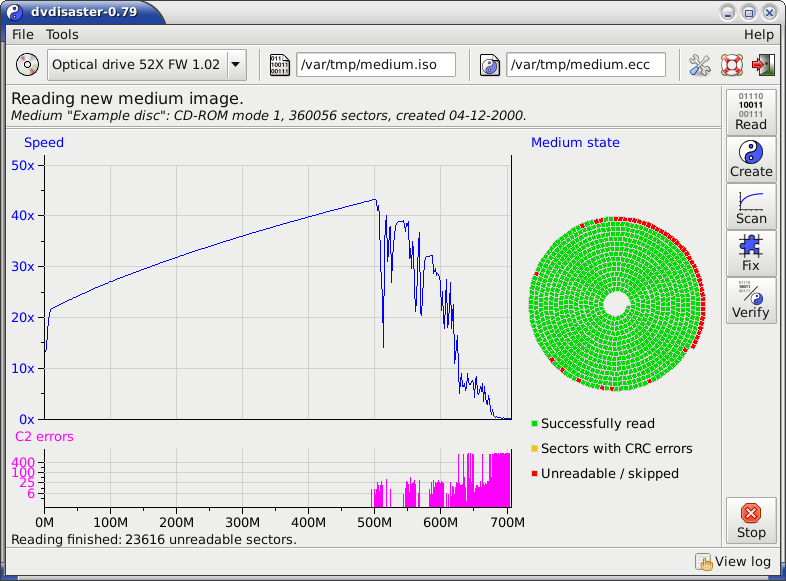Open help via the lifebuoy icon
786x581 pixels.
tap(730, 66)
